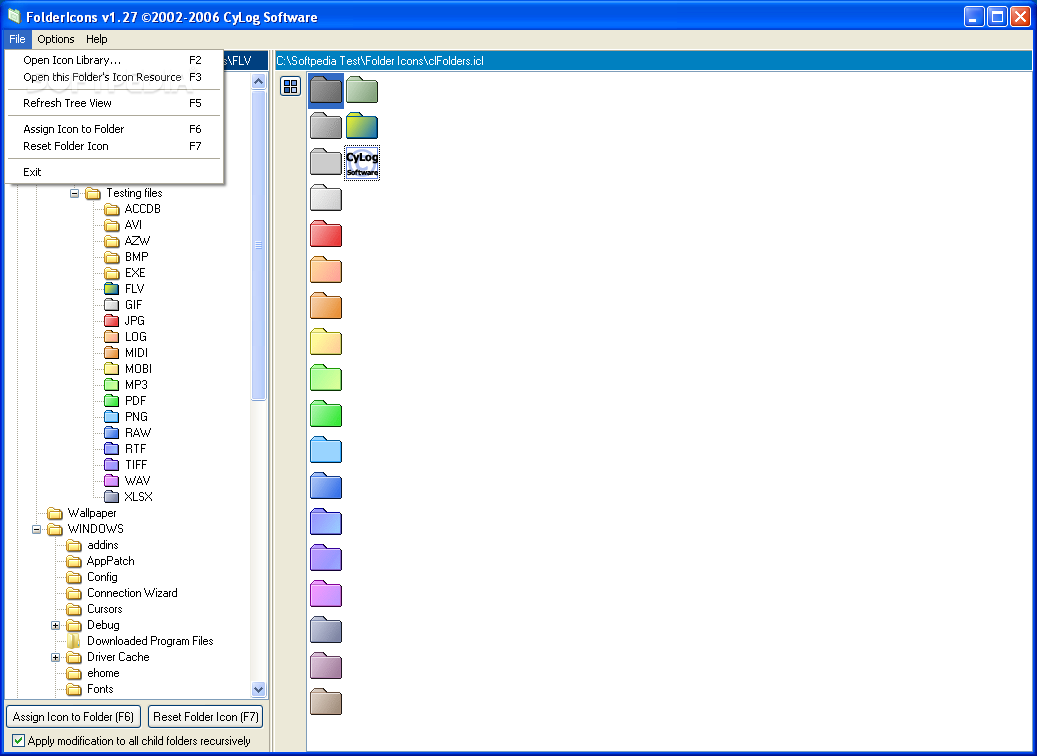Click tree scrollbar up arrow
Screen dimensions: 1037x756
coord(259,81)
